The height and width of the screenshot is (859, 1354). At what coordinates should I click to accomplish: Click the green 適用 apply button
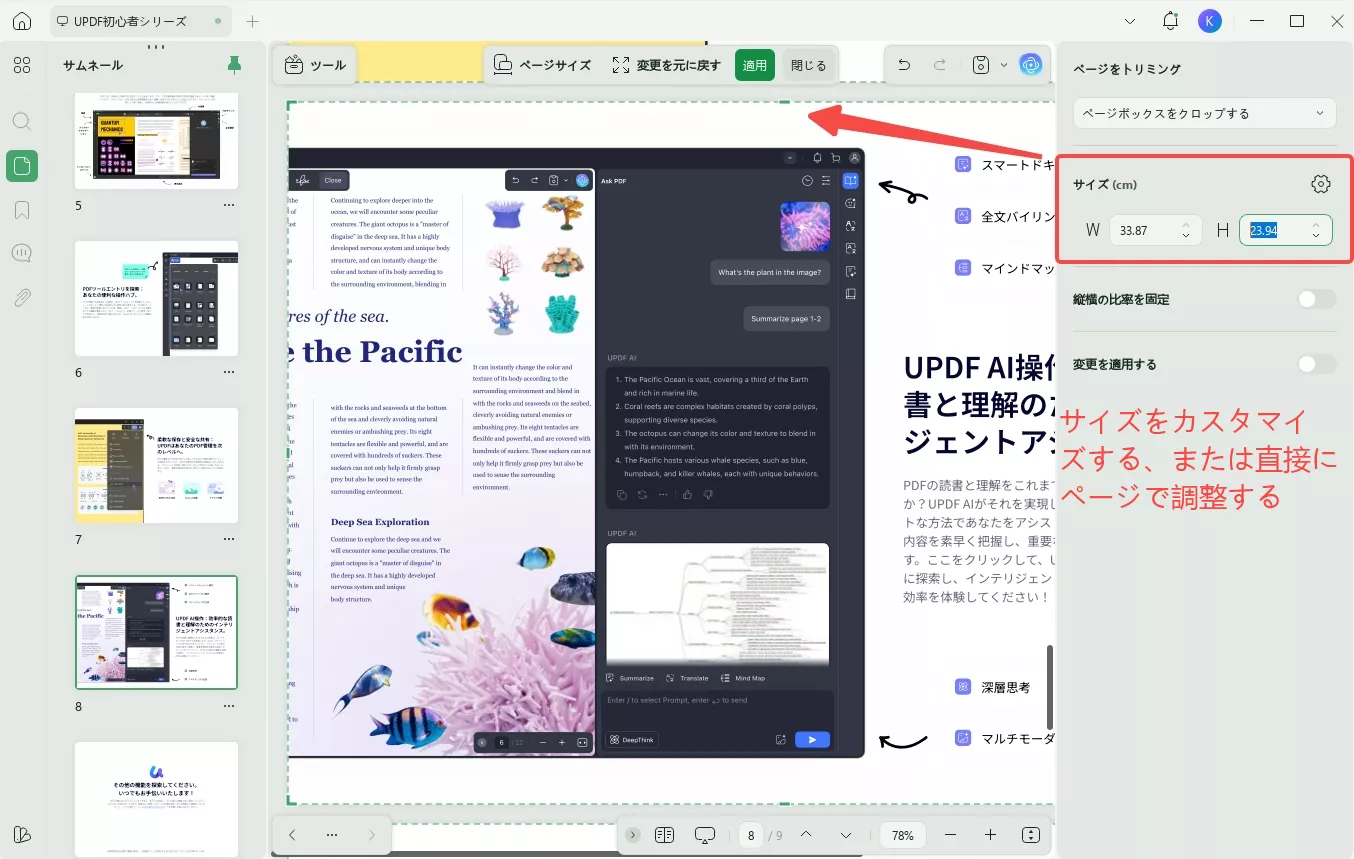(755, 65)
